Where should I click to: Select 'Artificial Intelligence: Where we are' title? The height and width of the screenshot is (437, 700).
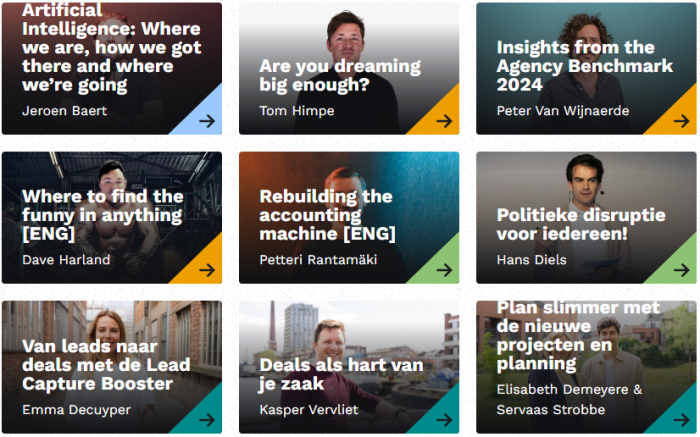coord(112,48)
